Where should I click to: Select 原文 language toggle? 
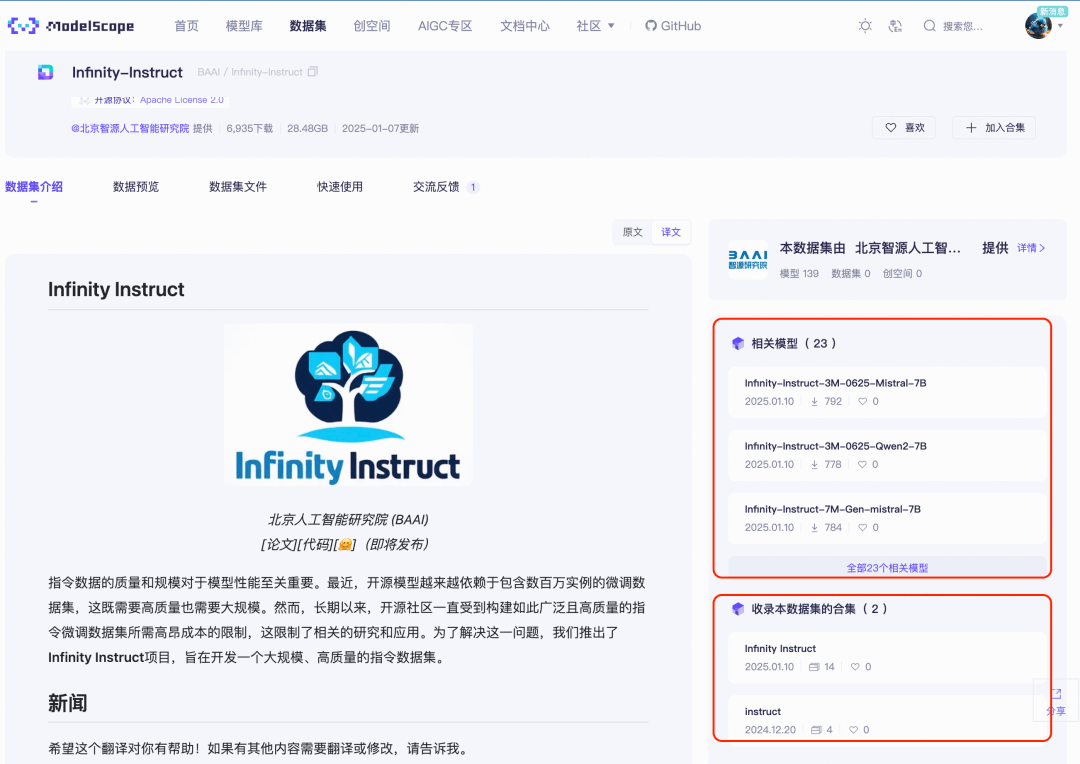[632, 232]
